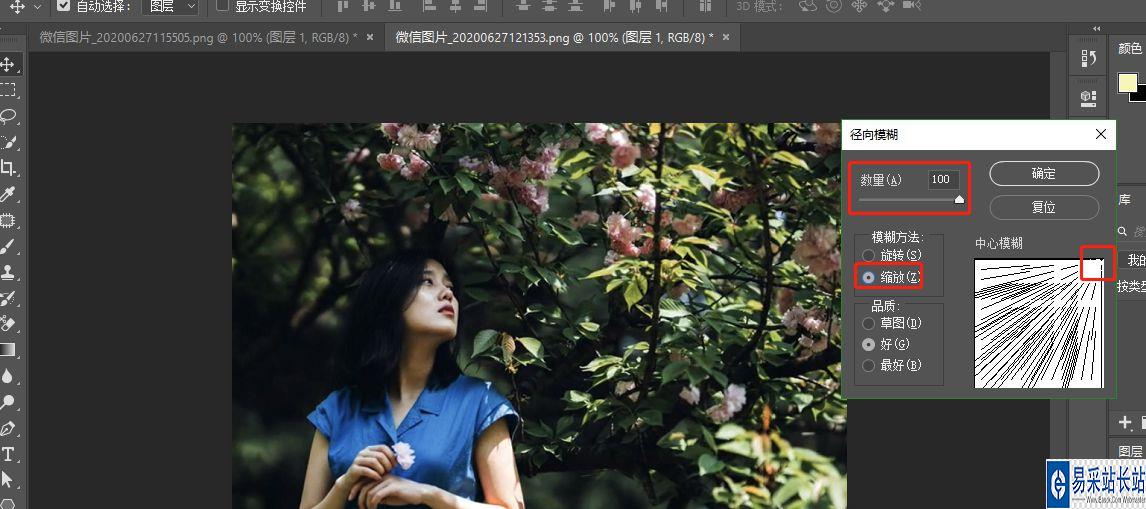Click the library search magnifier icon
This screenshot has width=1146, height=509.
pos(1123,231)
